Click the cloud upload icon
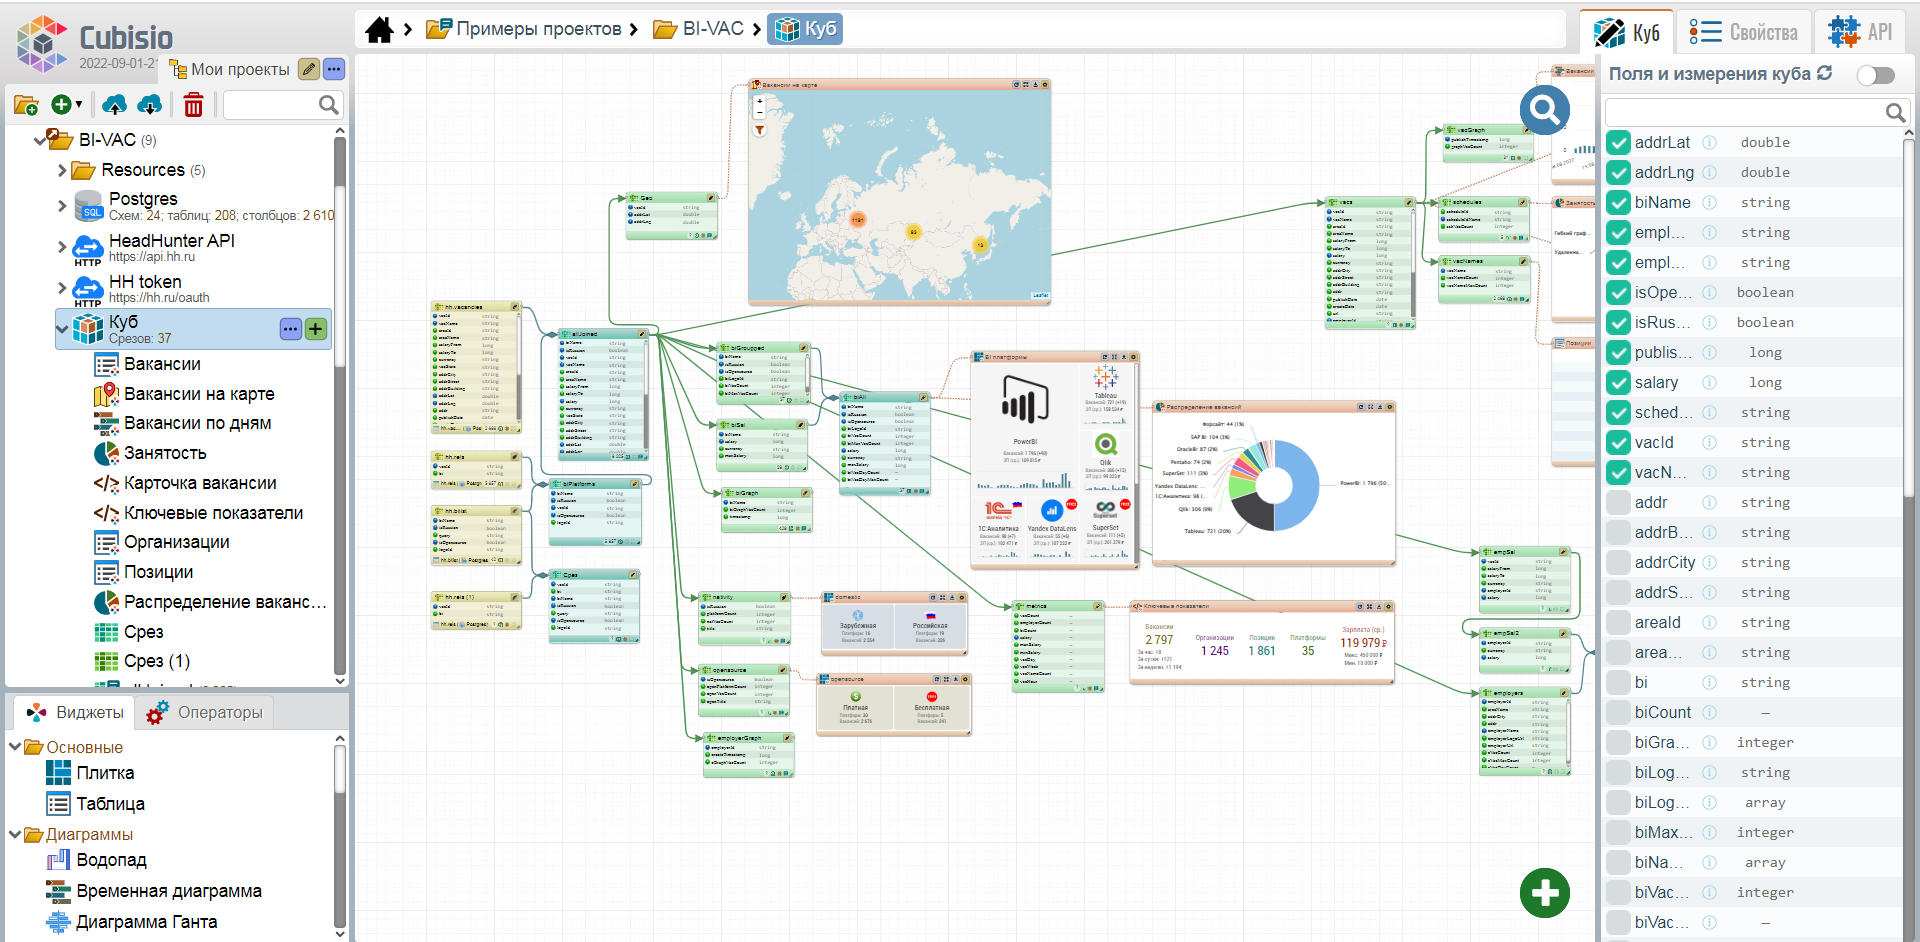1920x942 pixels. (115, 105)
